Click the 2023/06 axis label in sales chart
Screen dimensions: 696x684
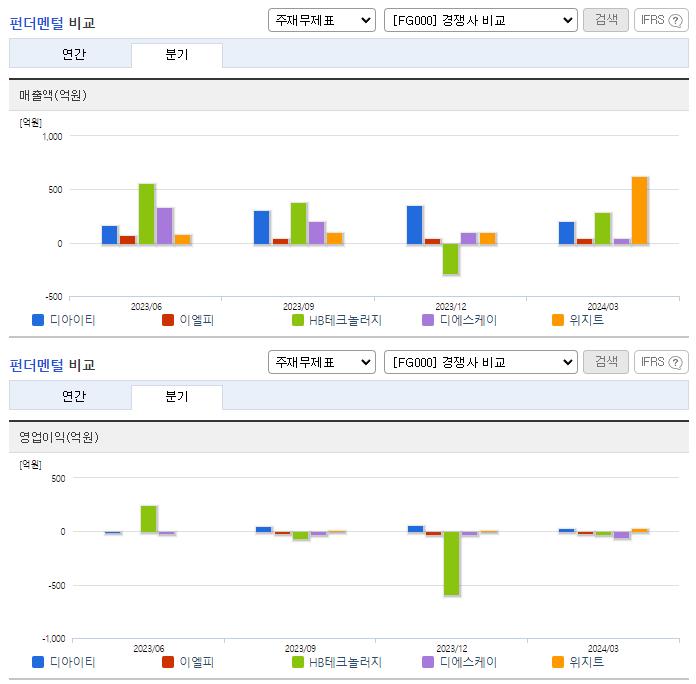point(146,306)
